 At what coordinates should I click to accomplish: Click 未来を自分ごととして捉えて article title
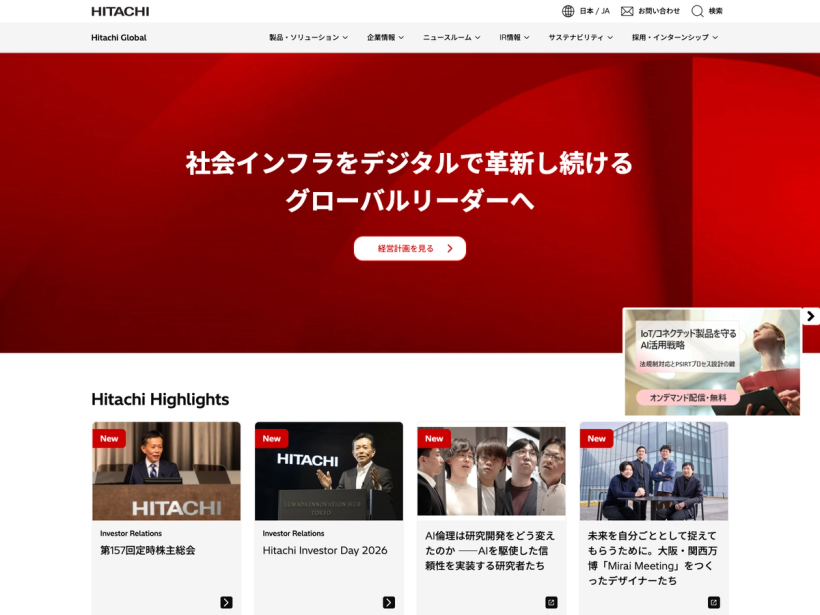tap(652, 558)
